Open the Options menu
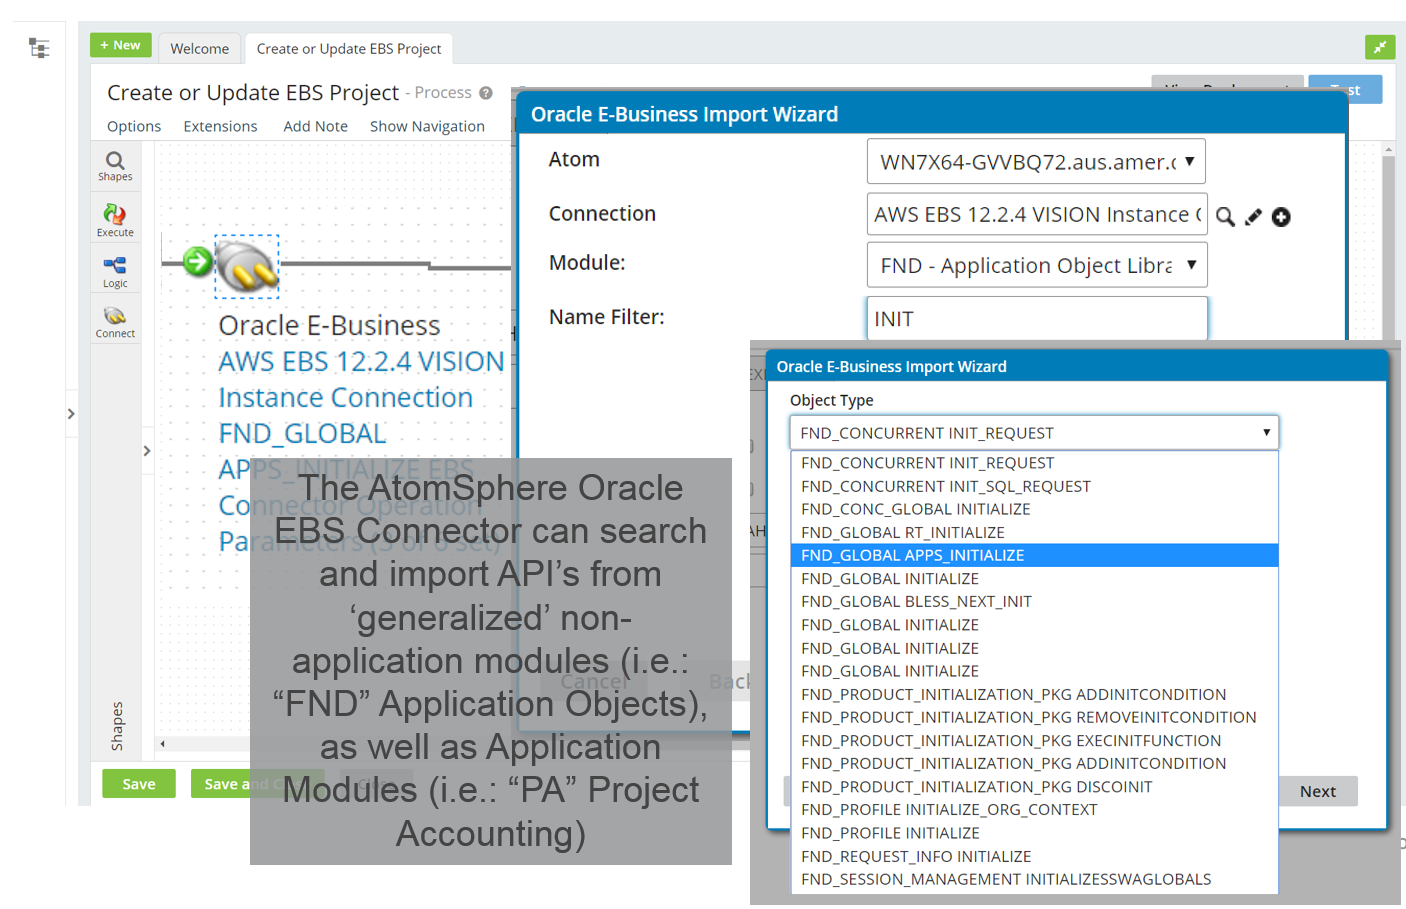Viewport: 1406px width, 909px height. pos(134,126)
